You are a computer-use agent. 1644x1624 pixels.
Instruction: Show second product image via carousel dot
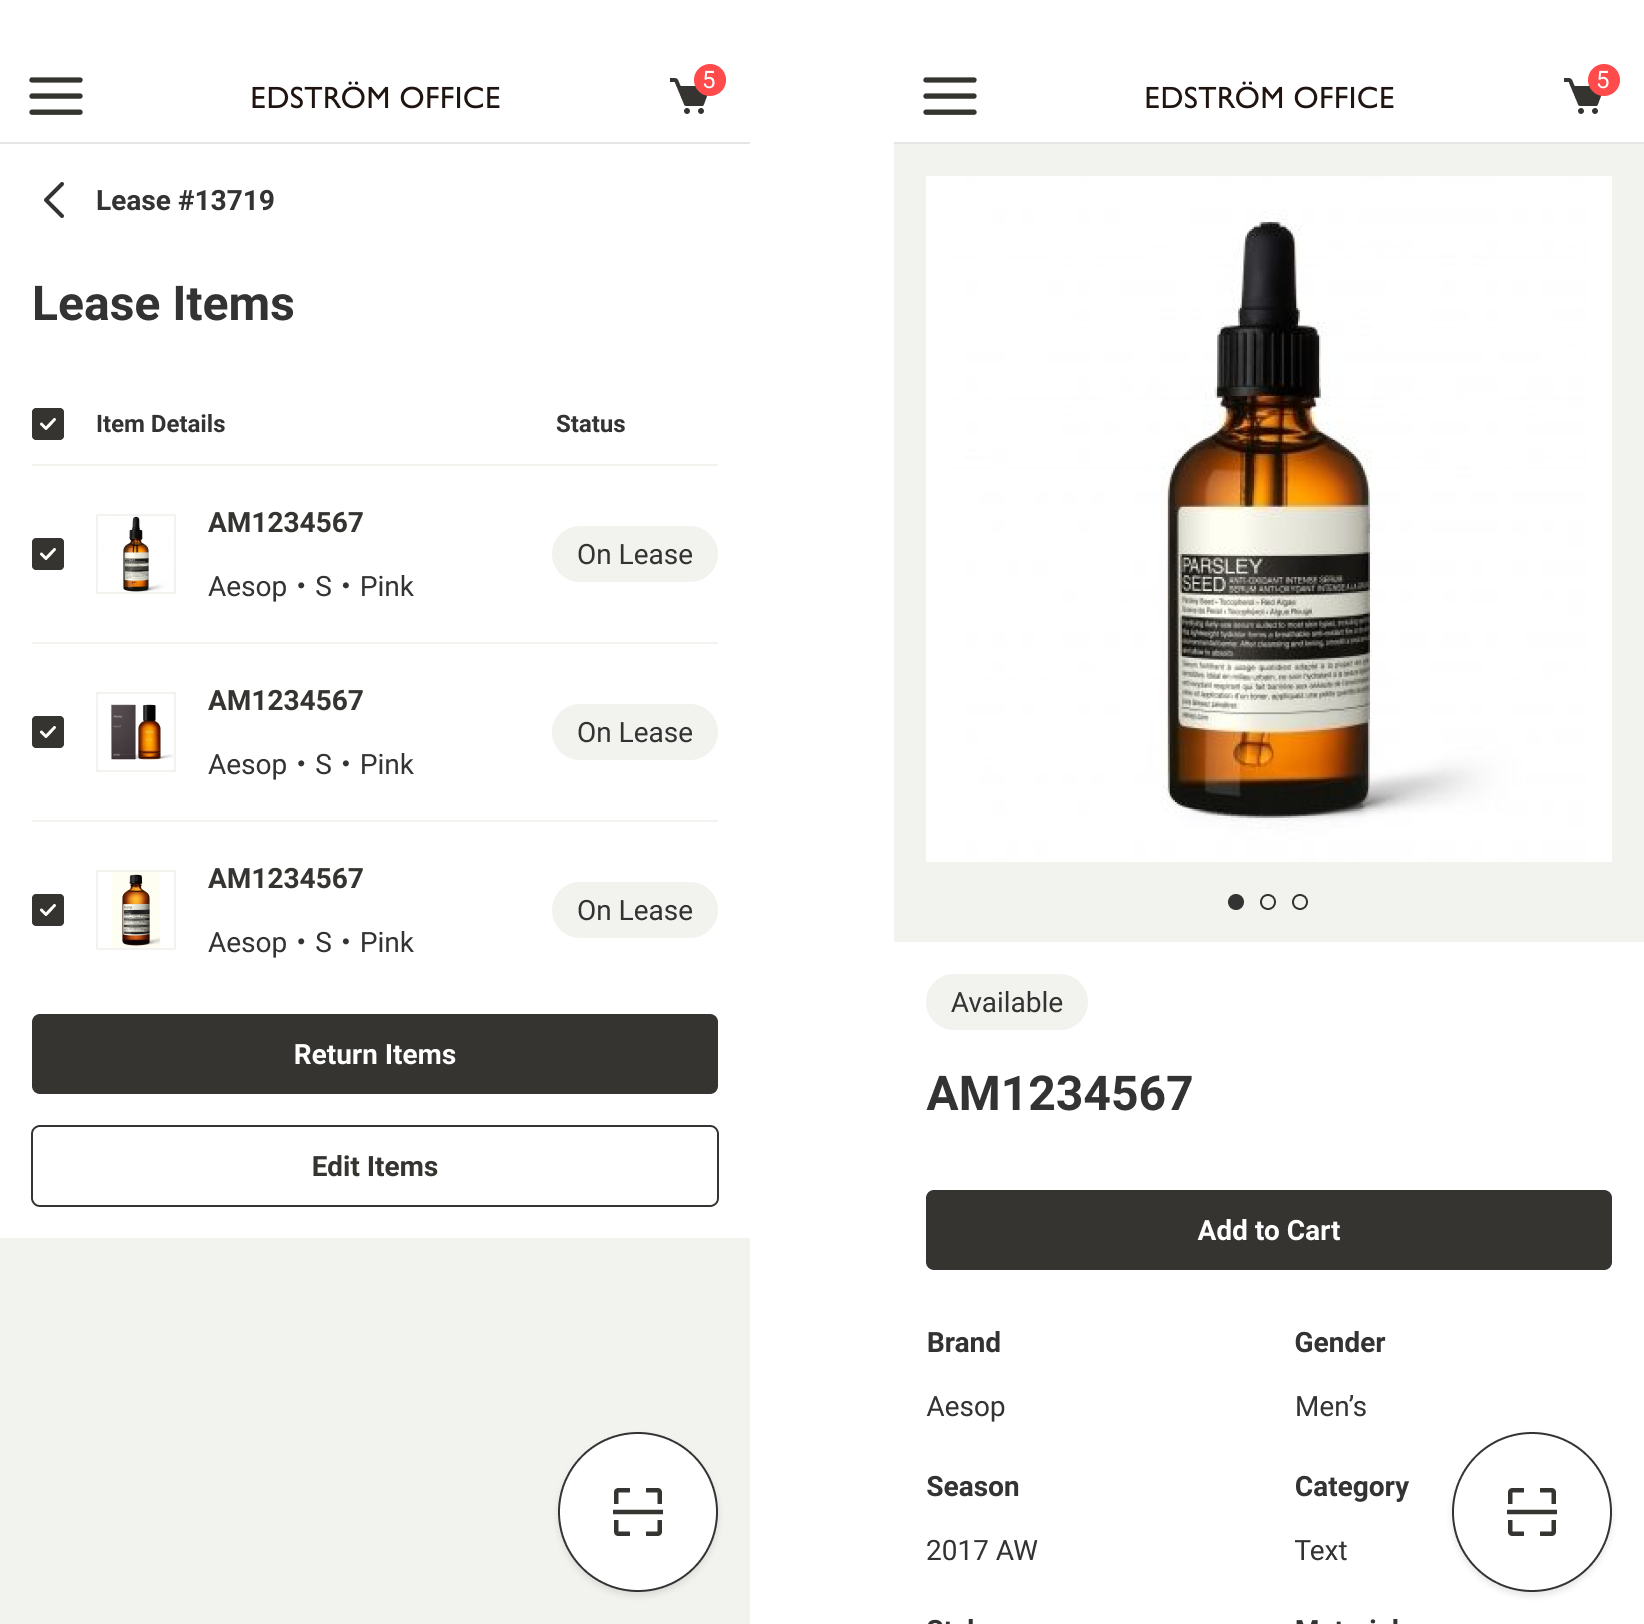[x=1268, y=902]
